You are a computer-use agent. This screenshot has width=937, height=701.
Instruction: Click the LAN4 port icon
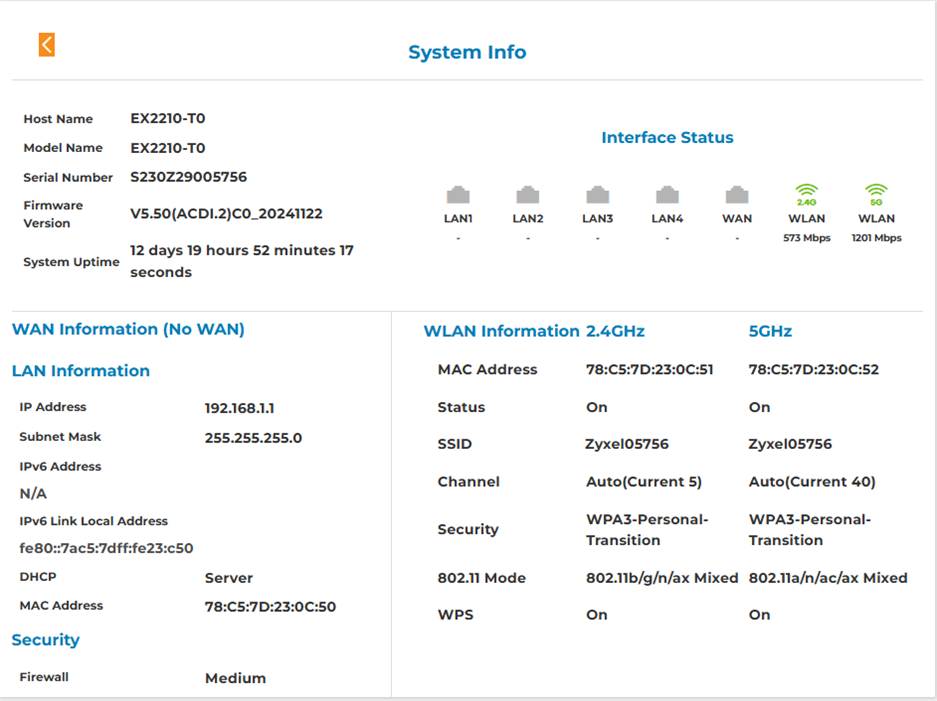tap(667, 195)
